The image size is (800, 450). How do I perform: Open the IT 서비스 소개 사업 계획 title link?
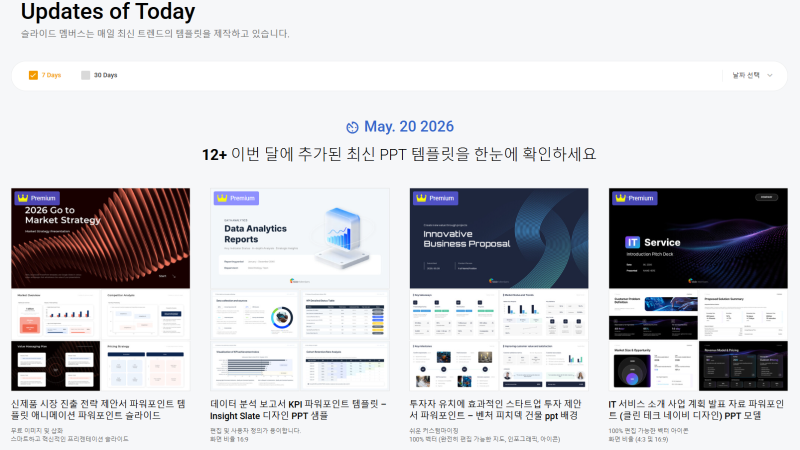[696, 410]
